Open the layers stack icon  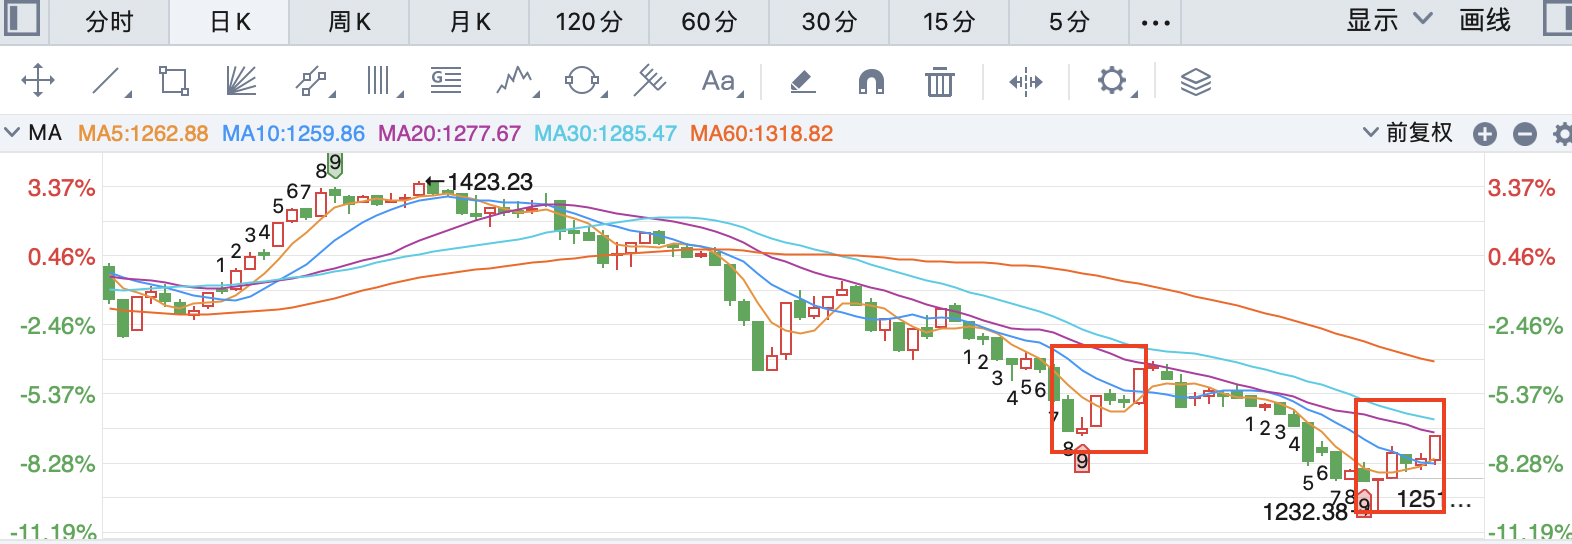tap(1195, 81)
